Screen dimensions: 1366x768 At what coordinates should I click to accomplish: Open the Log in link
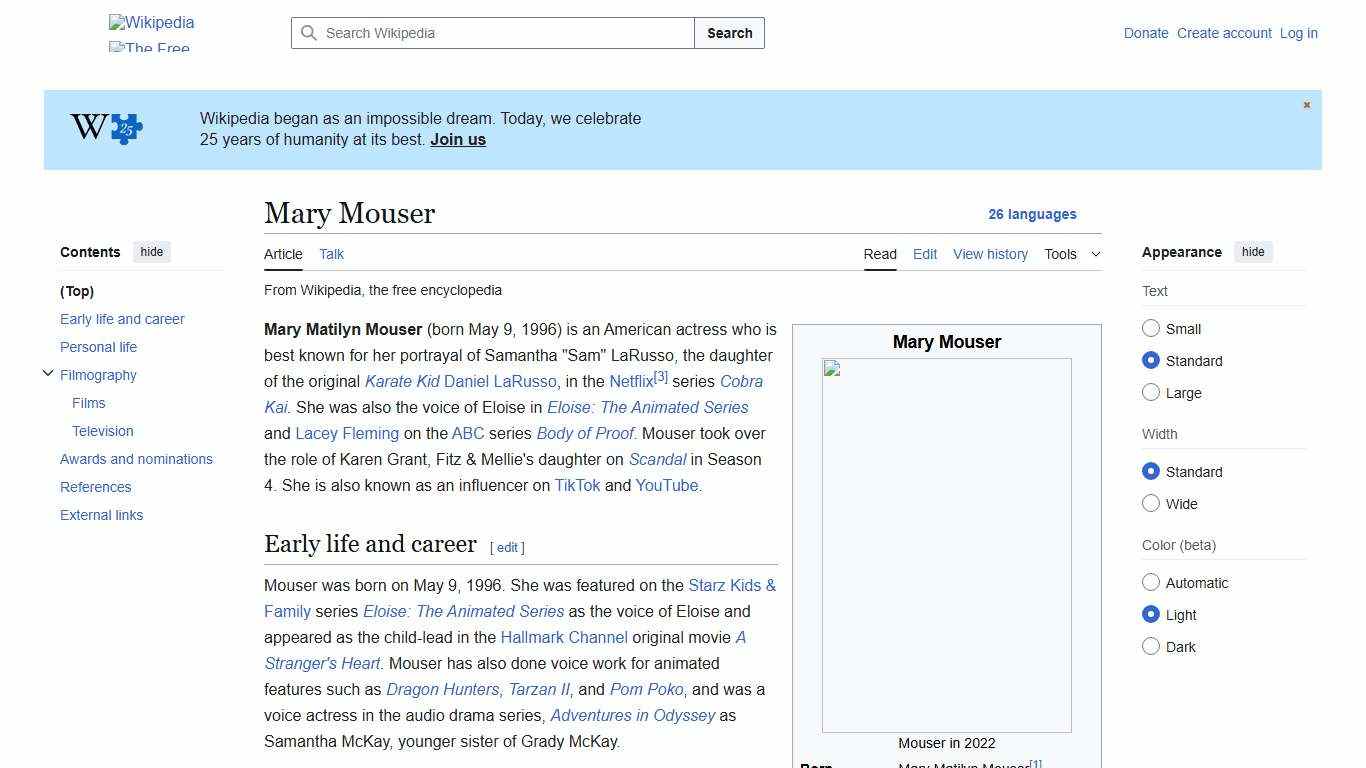point(1298,33)
